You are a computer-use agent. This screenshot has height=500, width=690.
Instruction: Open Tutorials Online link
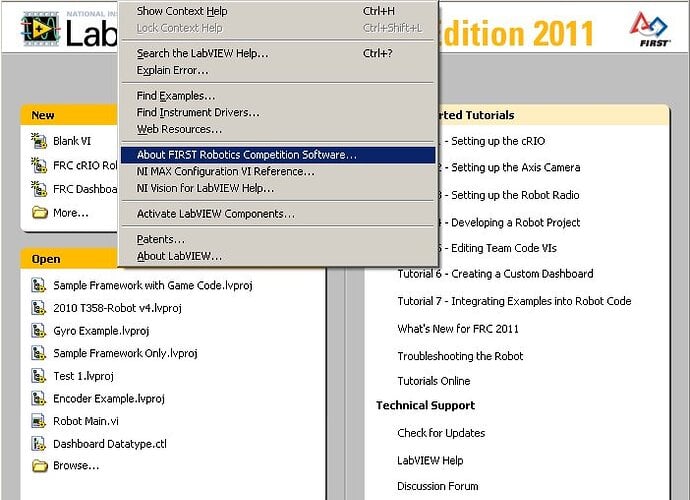click(x=434, y=381)
